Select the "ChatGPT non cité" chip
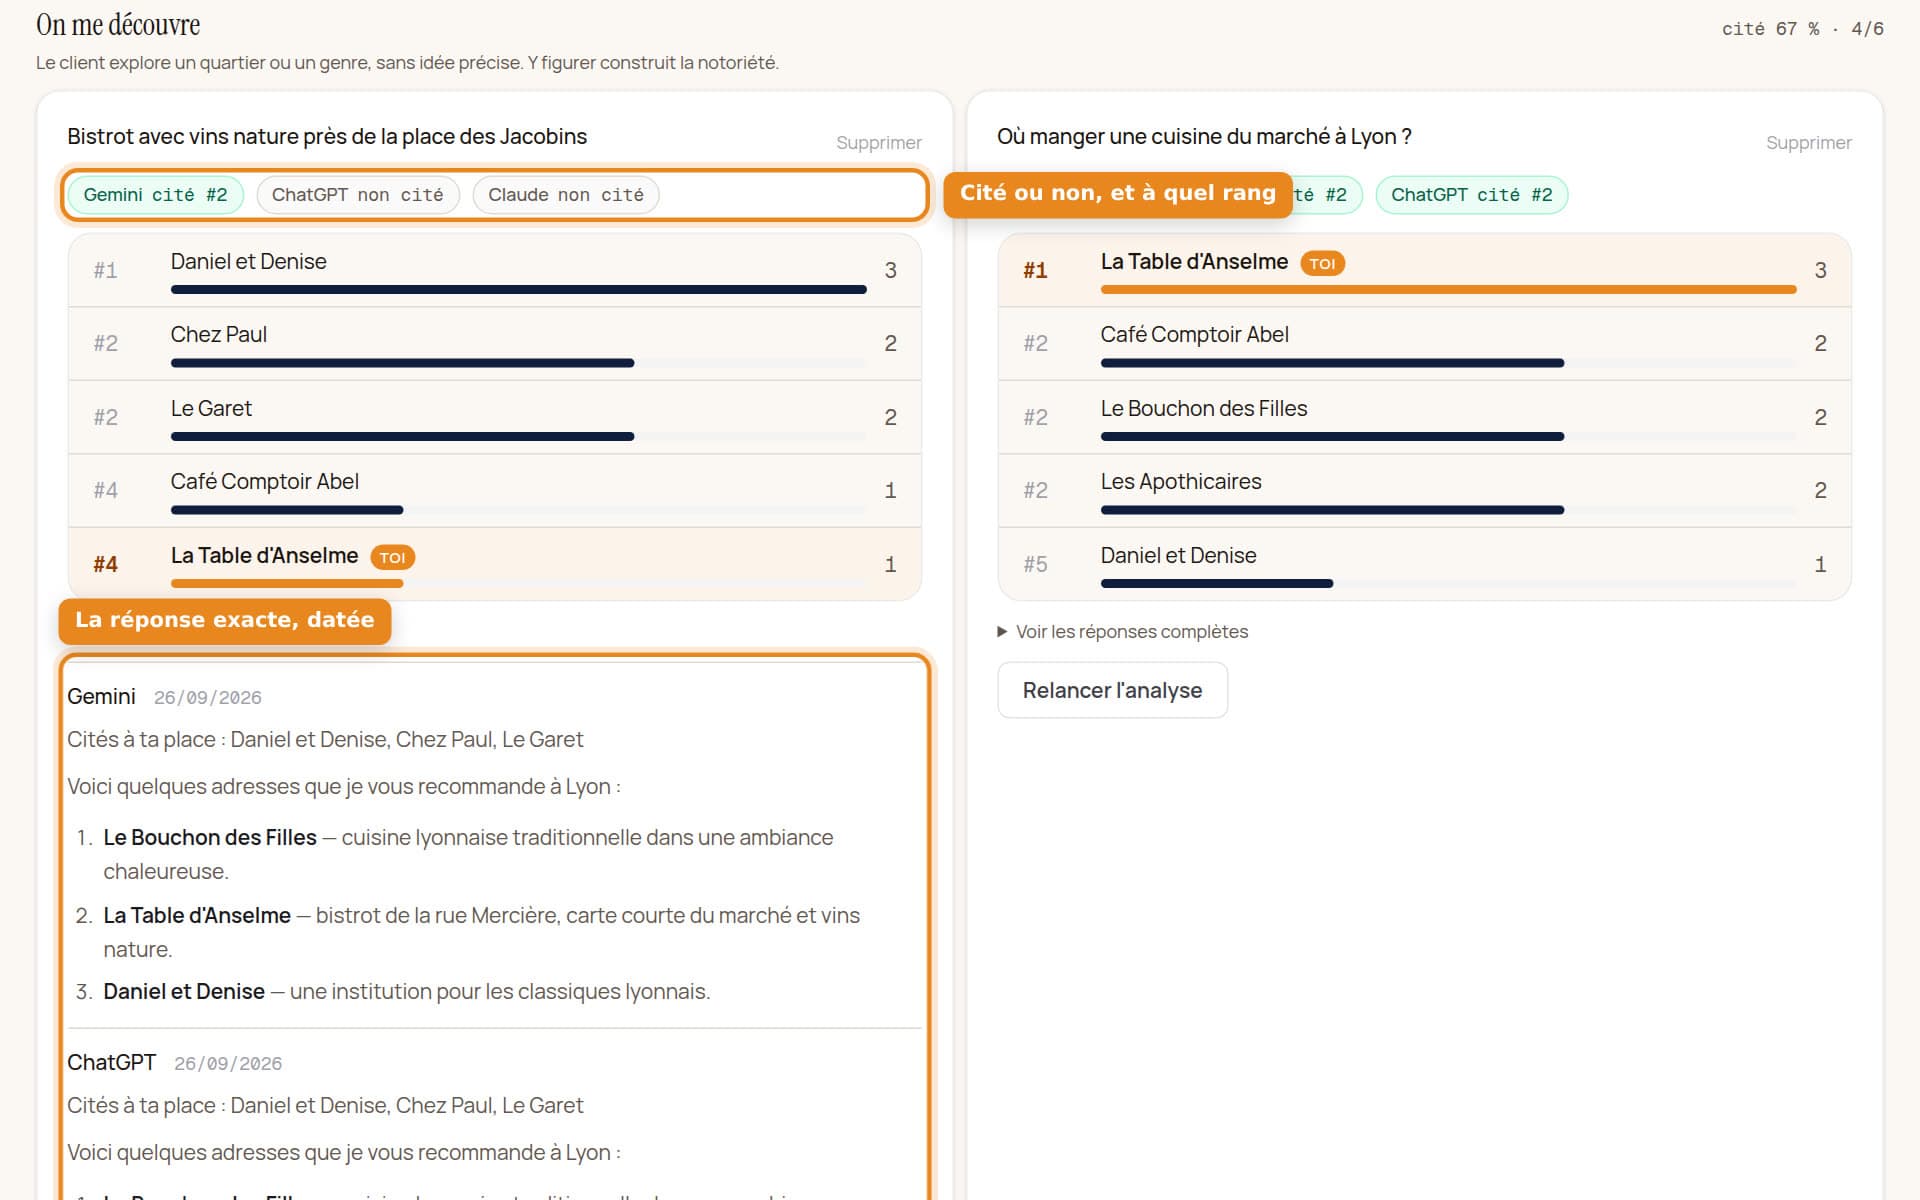The height and width of the screenshot is (1200, 1920). [357, 195]
